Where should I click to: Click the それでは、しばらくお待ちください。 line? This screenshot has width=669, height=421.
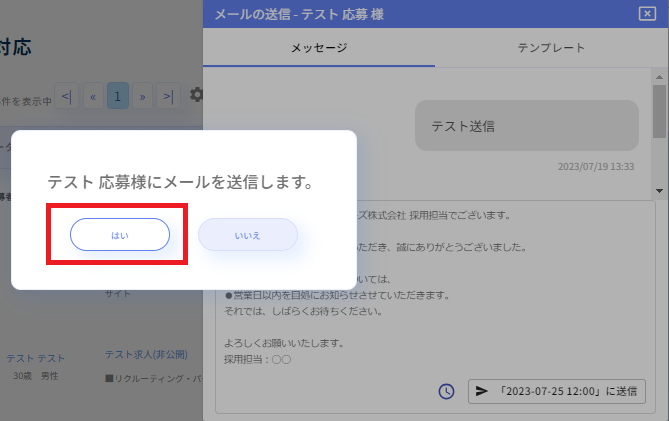[303, 311]
